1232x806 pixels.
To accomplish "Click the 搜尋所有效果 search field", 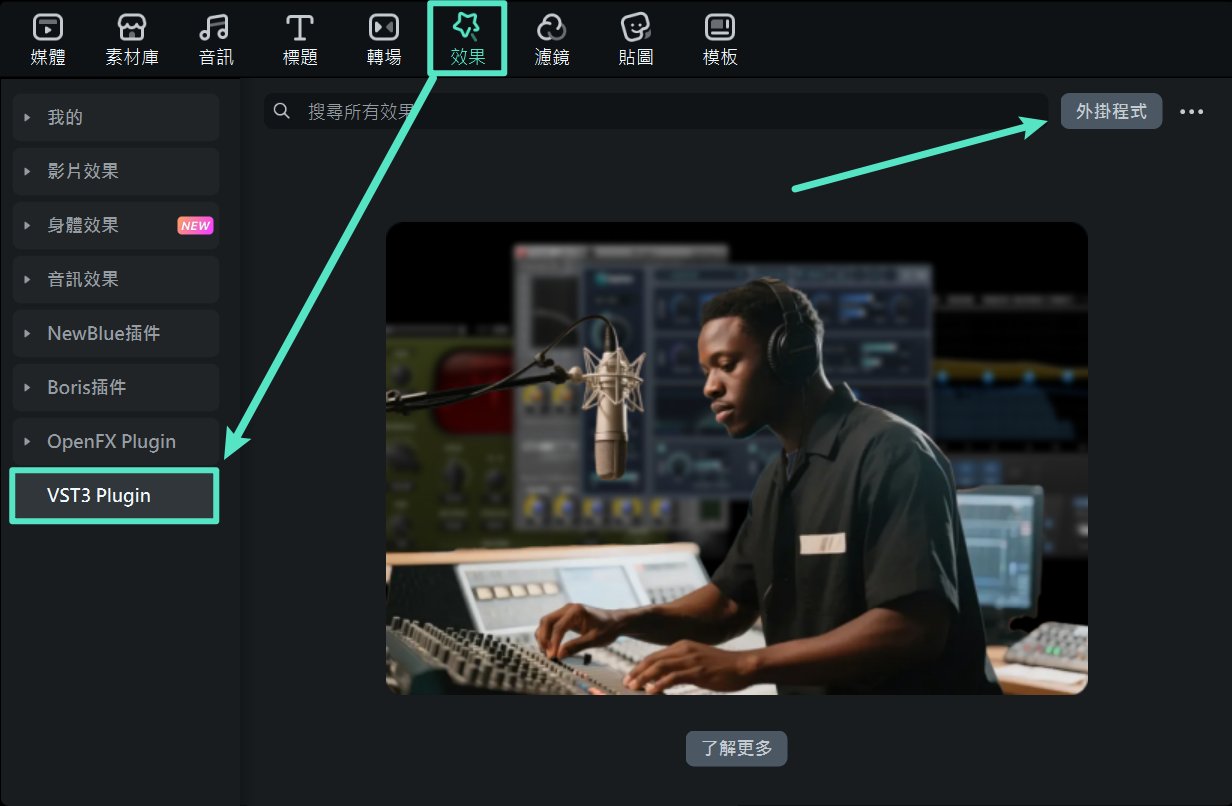I will [660, 112].
